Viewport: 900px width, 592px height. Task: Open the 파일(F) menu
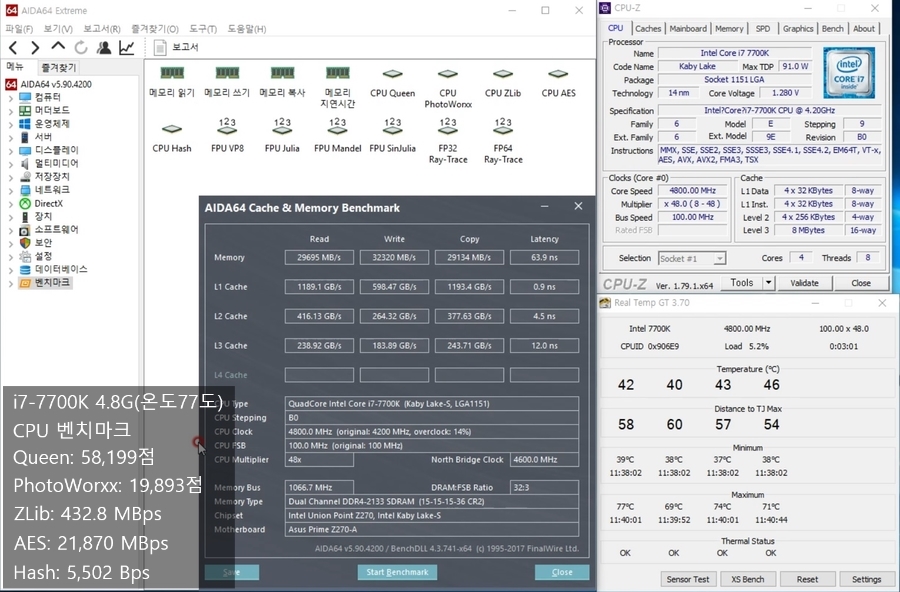tap(19, 29)
